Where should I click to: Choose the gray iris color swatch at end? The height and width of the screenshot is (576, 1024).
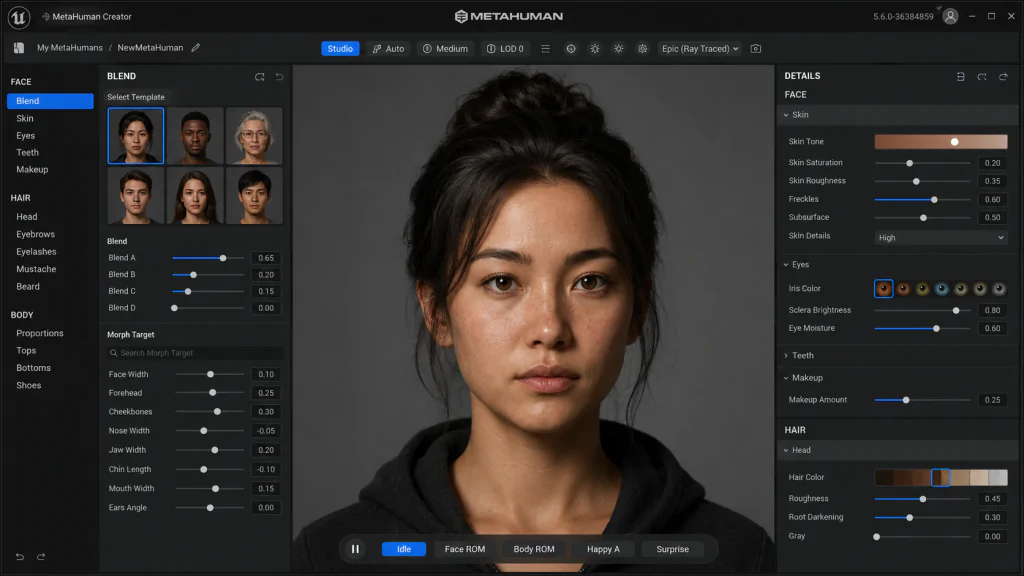pyautogui.click(x=999, y=289)
